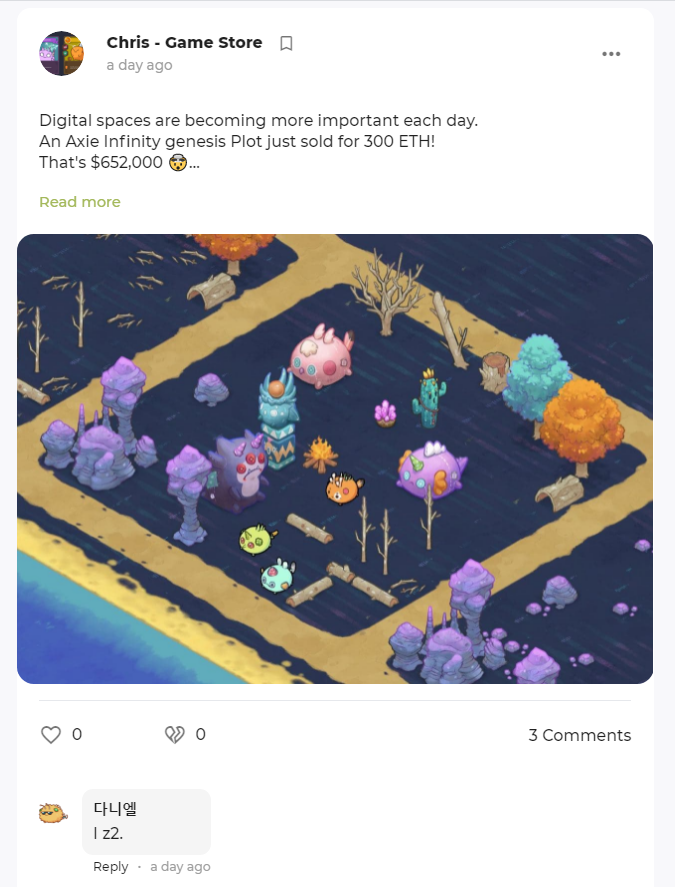Click the comment's 'a day ago' timestamp
The image size is (675, 887).
[x=180, y=866]
